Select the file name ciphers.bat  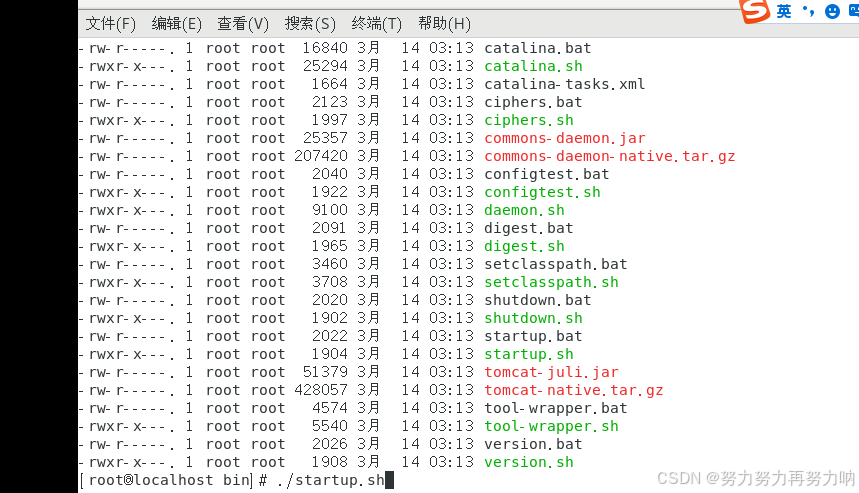(x=533, y=102)
